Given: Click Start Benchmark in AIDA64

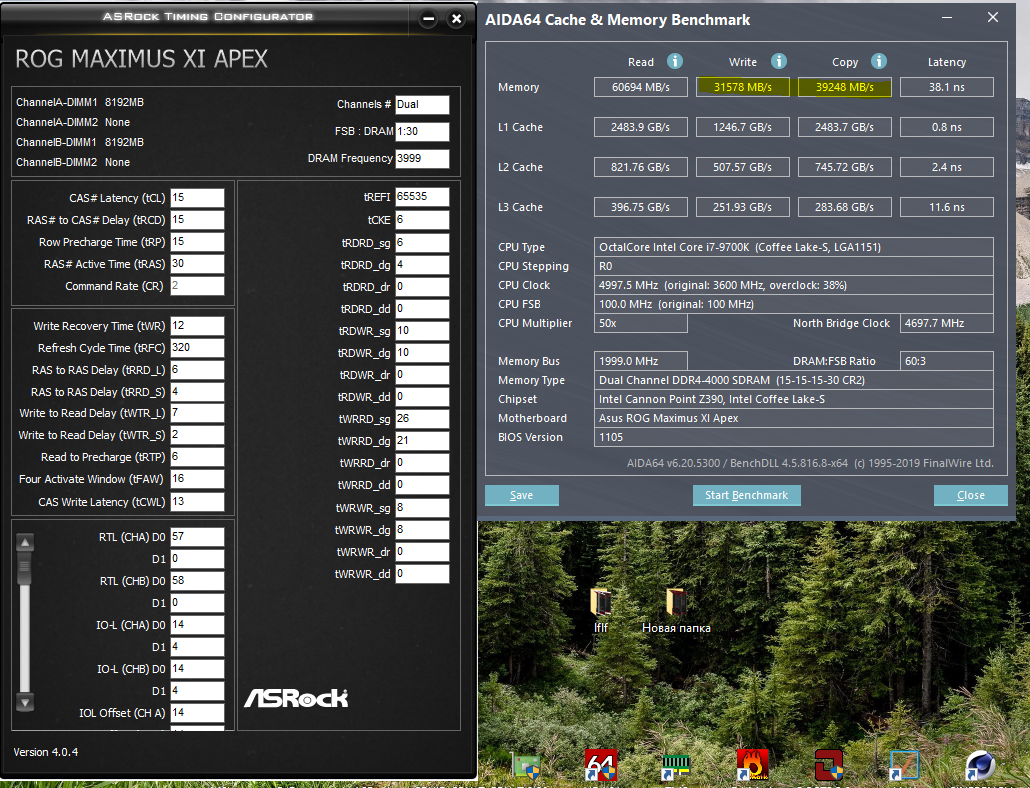Looking at the screenshot, I should coord(746,495).
